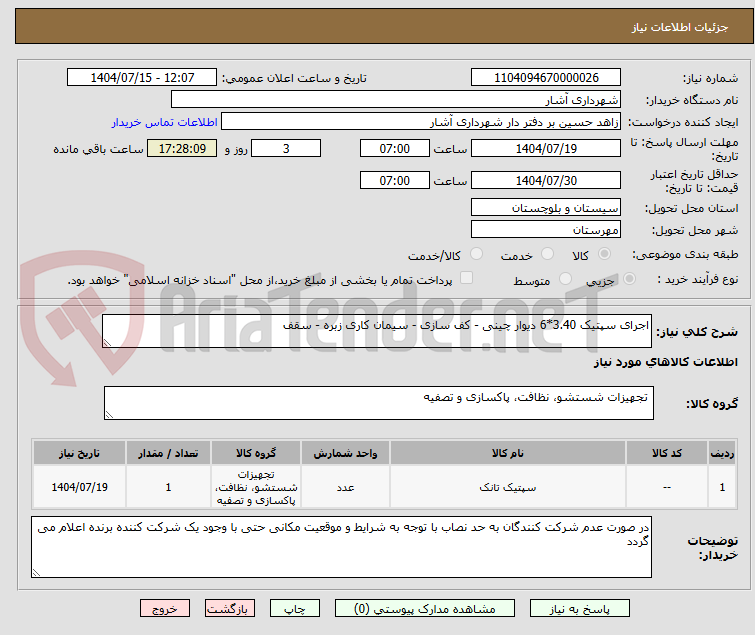The image size is (755, 635).
Task: Click the شرح کلی نیاز description text area
Action: (377, 331)
